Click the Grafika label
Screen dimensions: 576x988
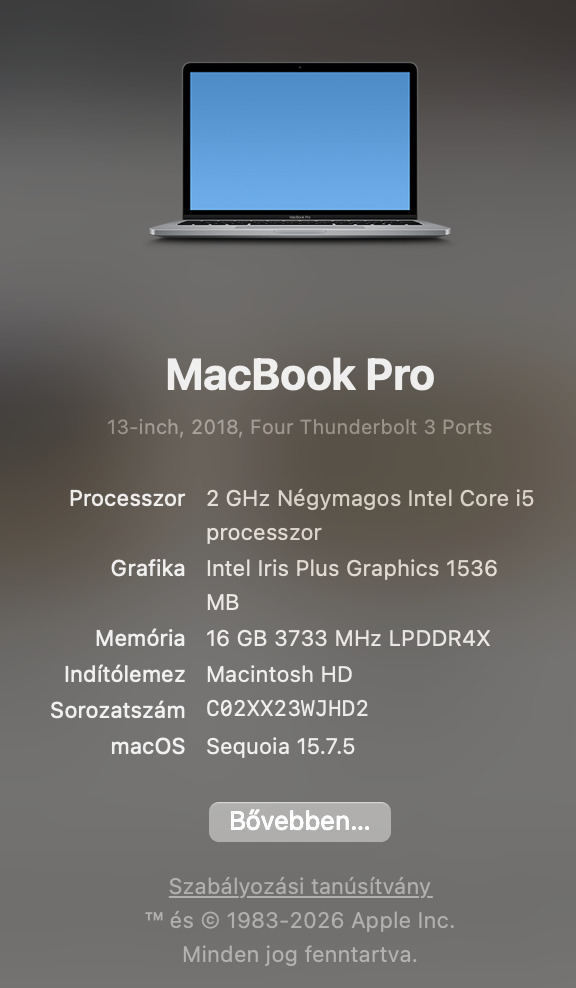pos(148,568)
